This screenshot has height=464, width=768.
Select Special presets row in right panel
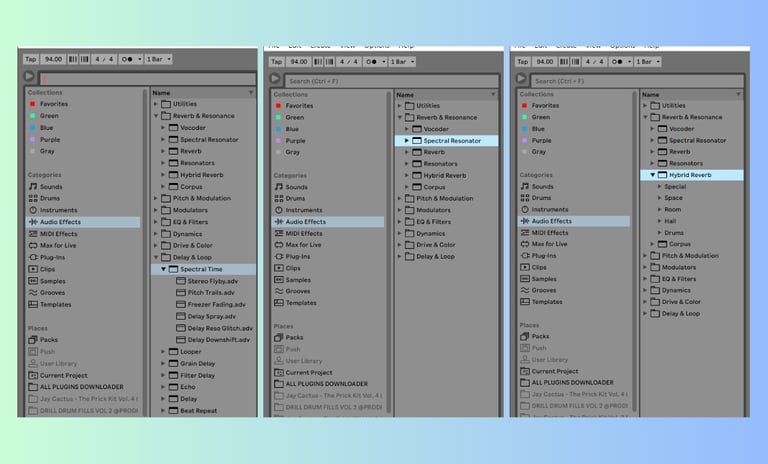click(675, 187)
